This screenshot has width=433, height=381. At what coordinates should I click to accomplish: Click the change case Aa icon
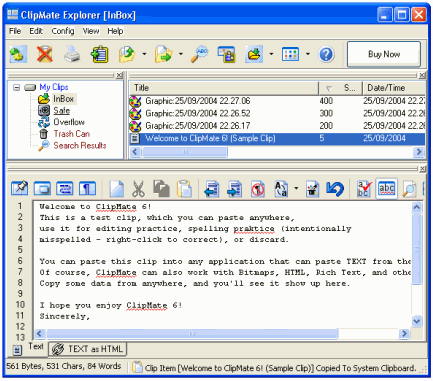coord(281,189)
